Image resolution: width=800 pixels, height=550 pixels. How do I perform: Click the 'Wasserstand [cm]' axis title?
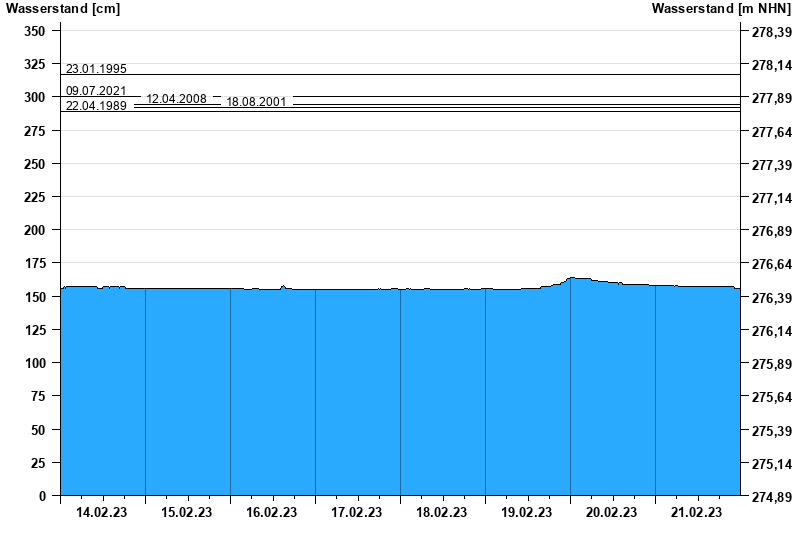[x=48, y=9]
